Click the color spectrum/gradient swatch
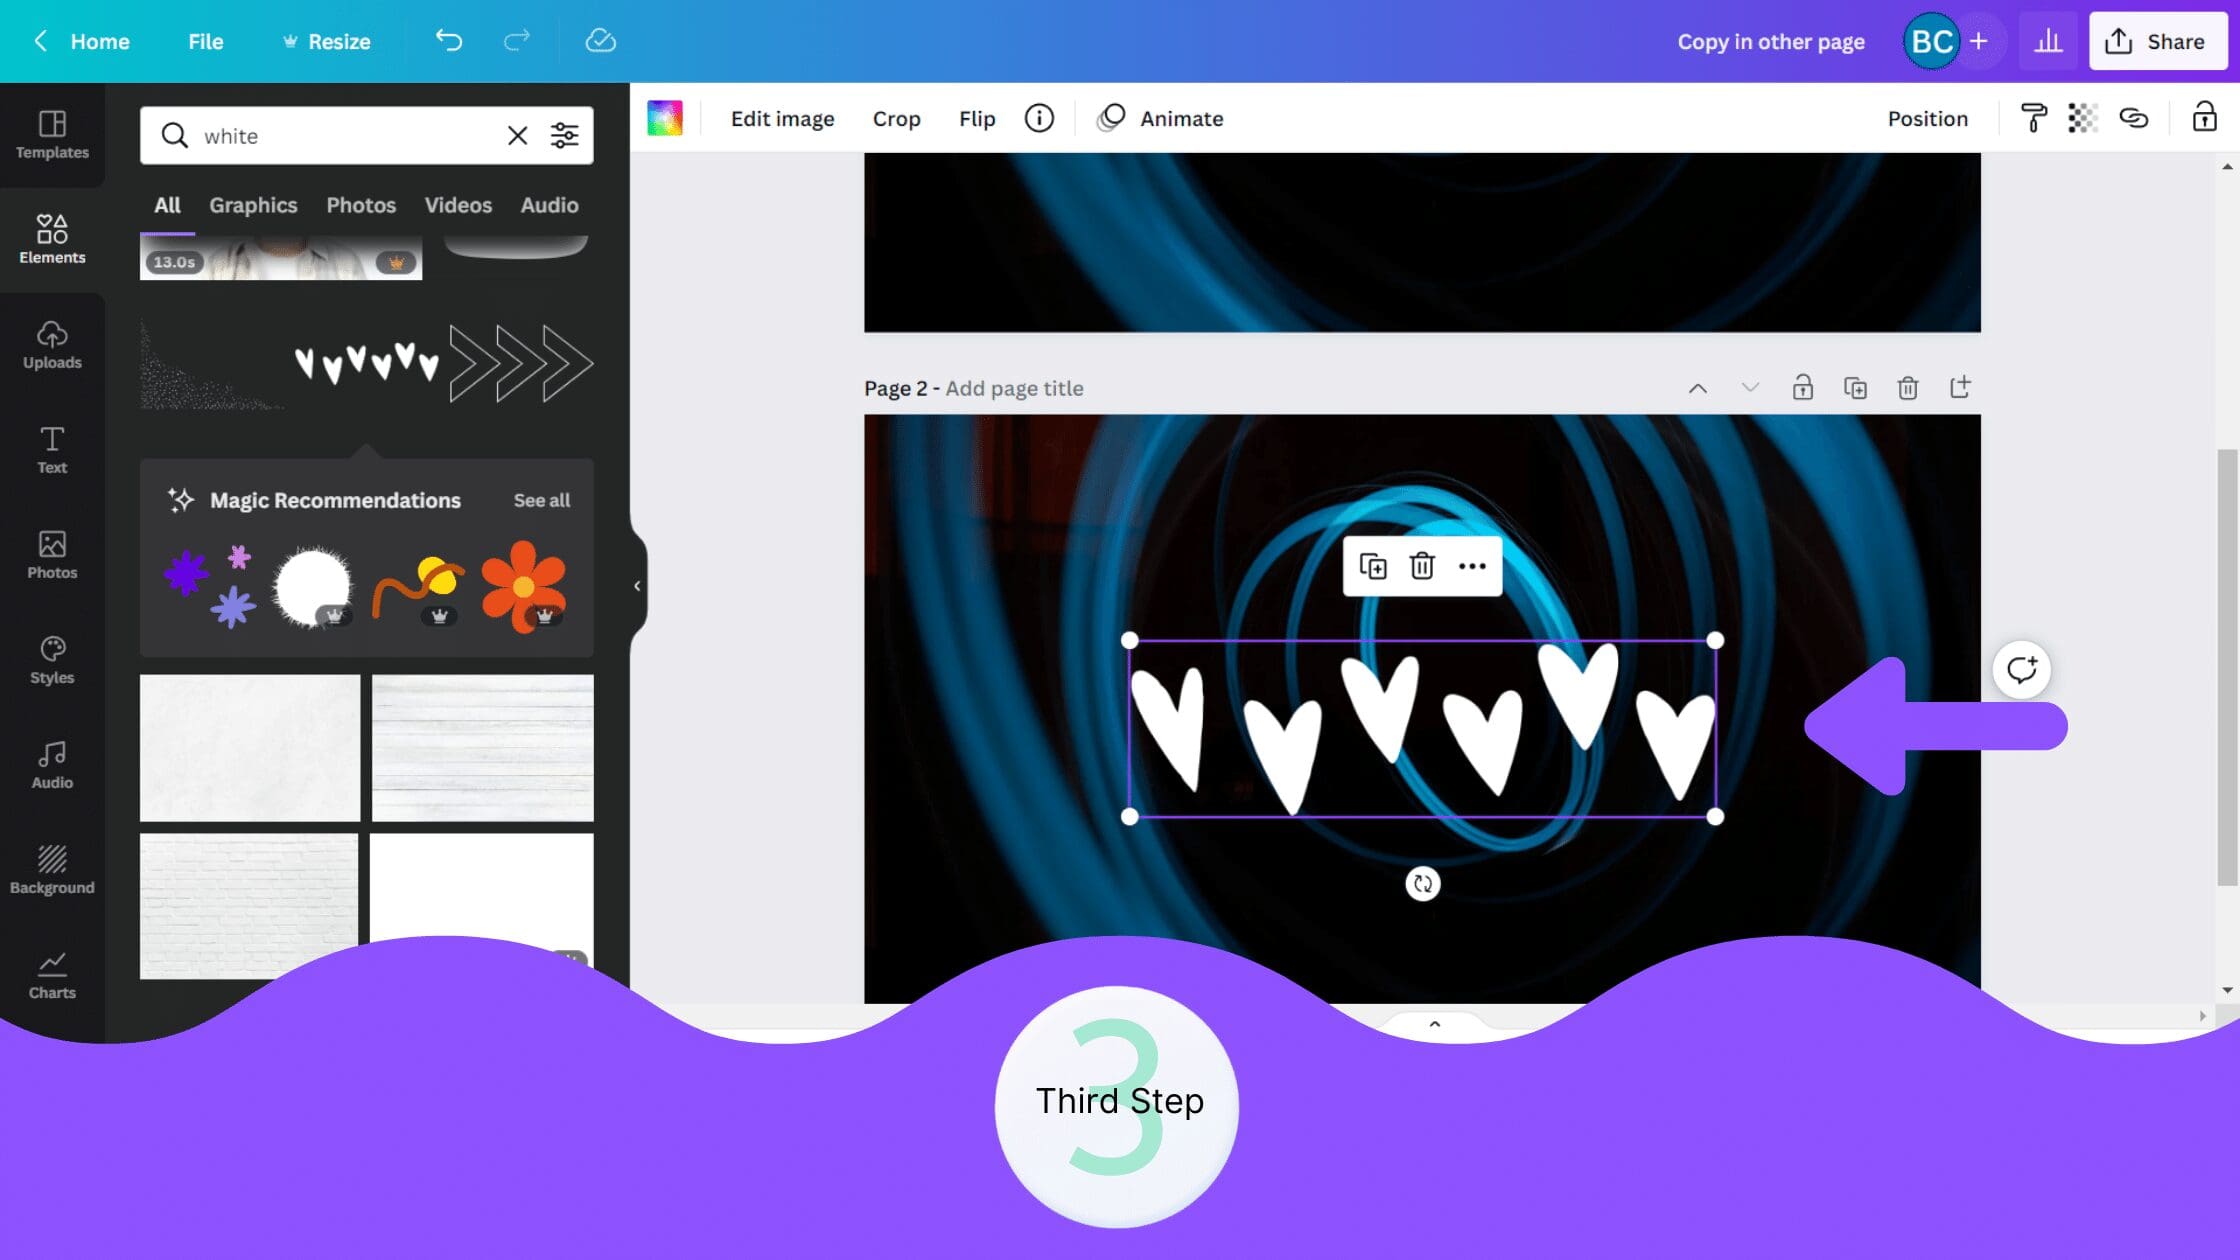 click(665, 118)
